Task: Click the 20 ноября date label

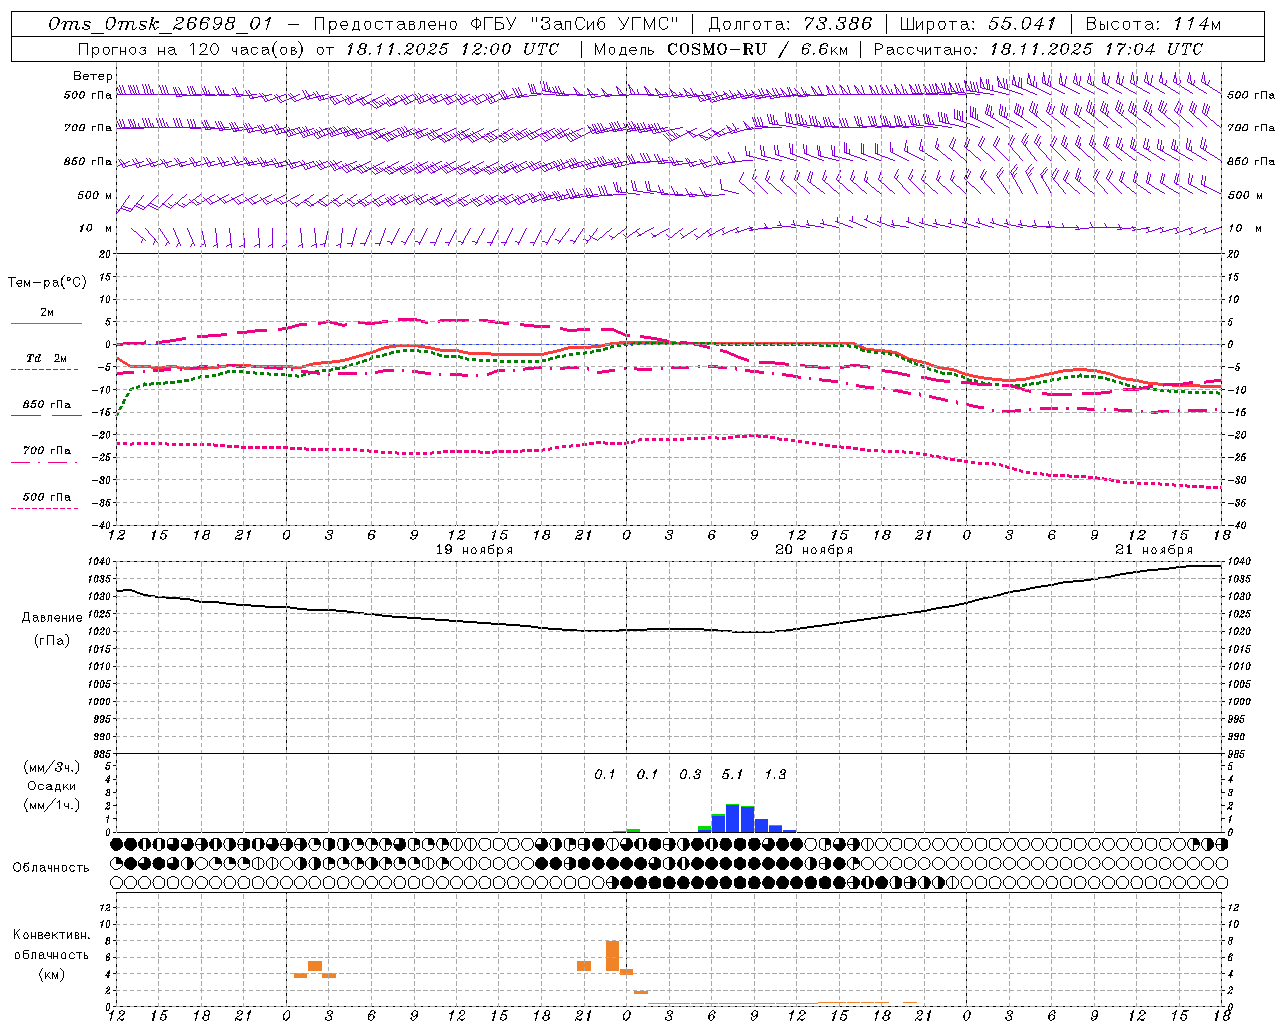Action: [x=814, y=549]
